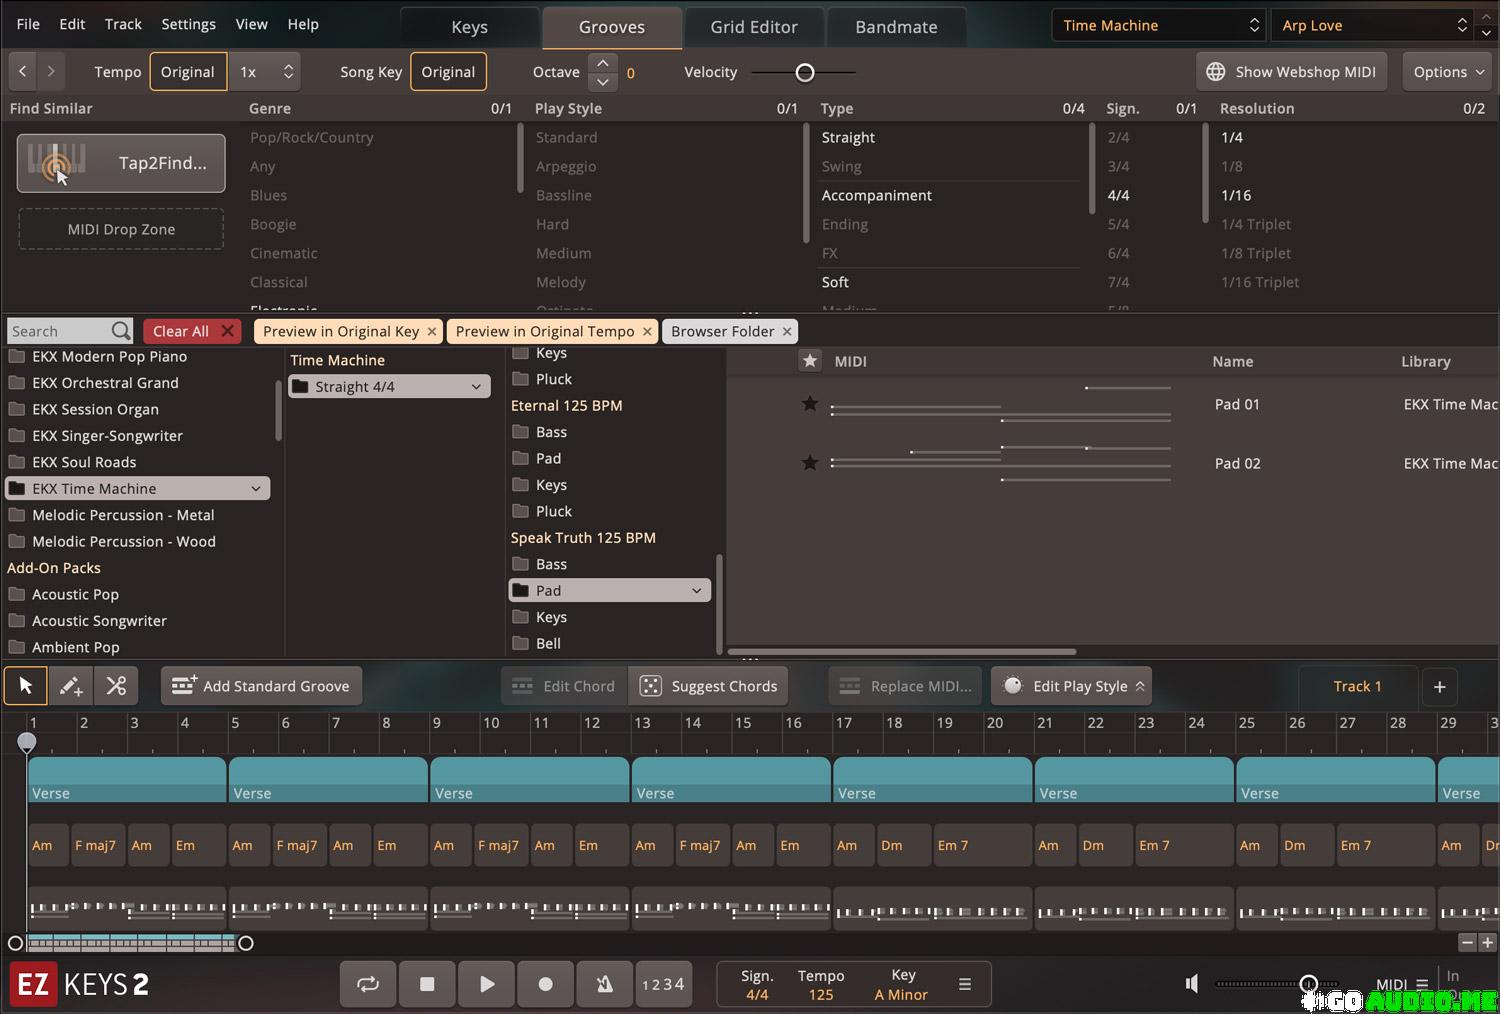Switch to the Grid Editor tab
Screen dimensions: 1500x1014
click(754, 27)
